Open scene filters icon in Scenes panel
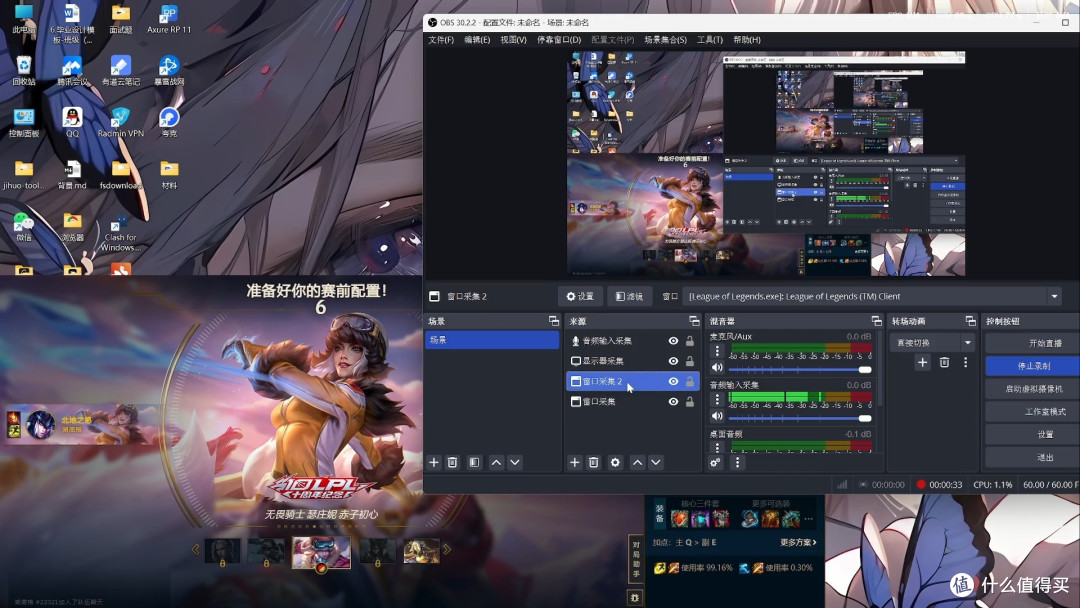This screenshot has width=1080, height=608. (475, 463)
